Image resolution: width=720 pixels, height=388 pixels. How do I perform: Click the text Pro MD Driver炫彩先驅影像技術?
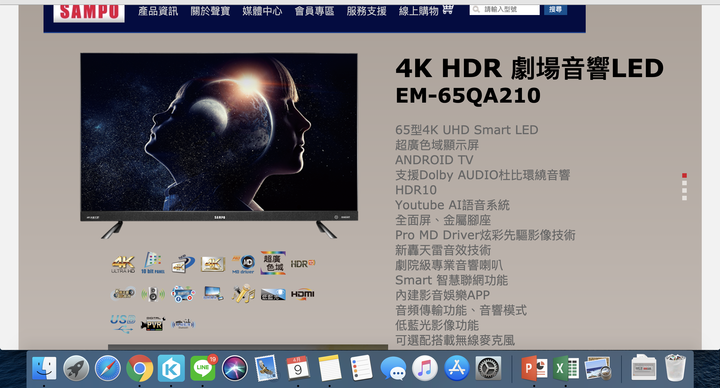[x=485, y=235]
